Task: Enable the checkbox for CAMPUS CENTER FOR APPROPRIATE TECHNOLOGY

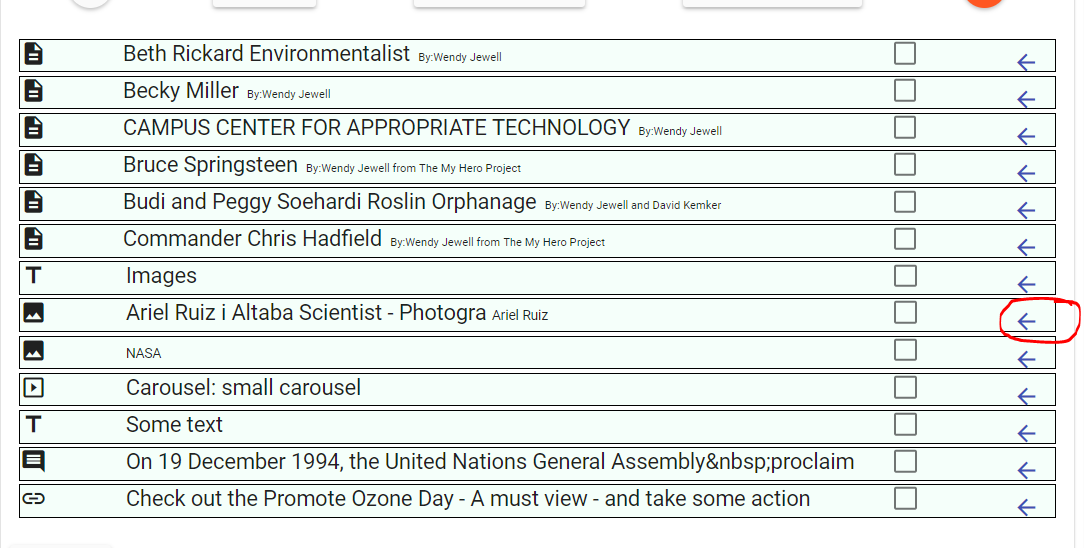Action: tap(905, 128)
